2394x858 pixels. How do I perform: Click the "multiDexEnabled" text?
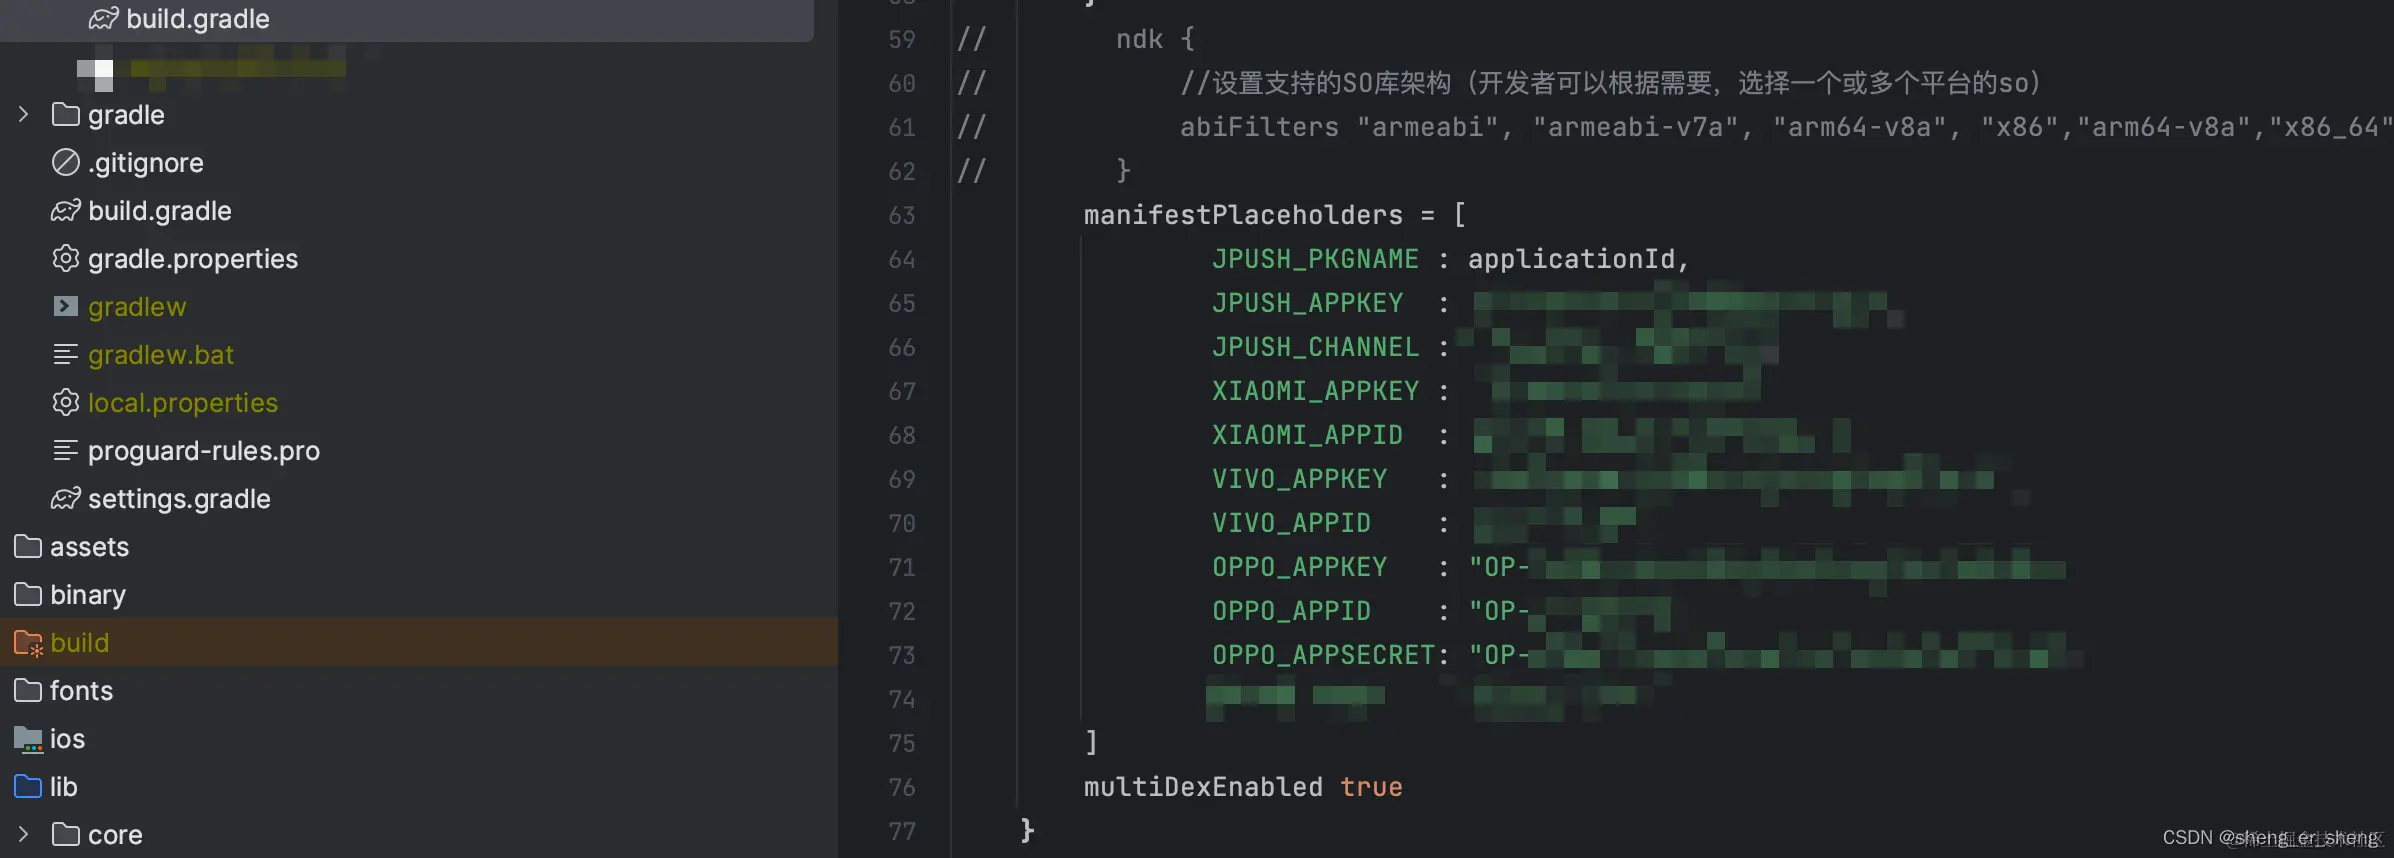1203,787
